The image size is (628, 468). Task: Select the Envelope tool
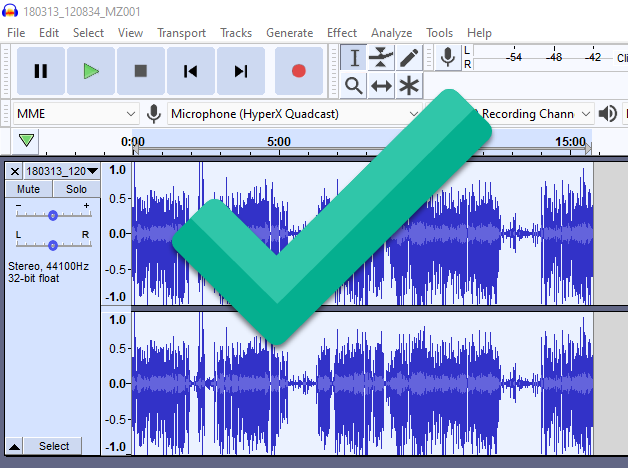(381, 58)
